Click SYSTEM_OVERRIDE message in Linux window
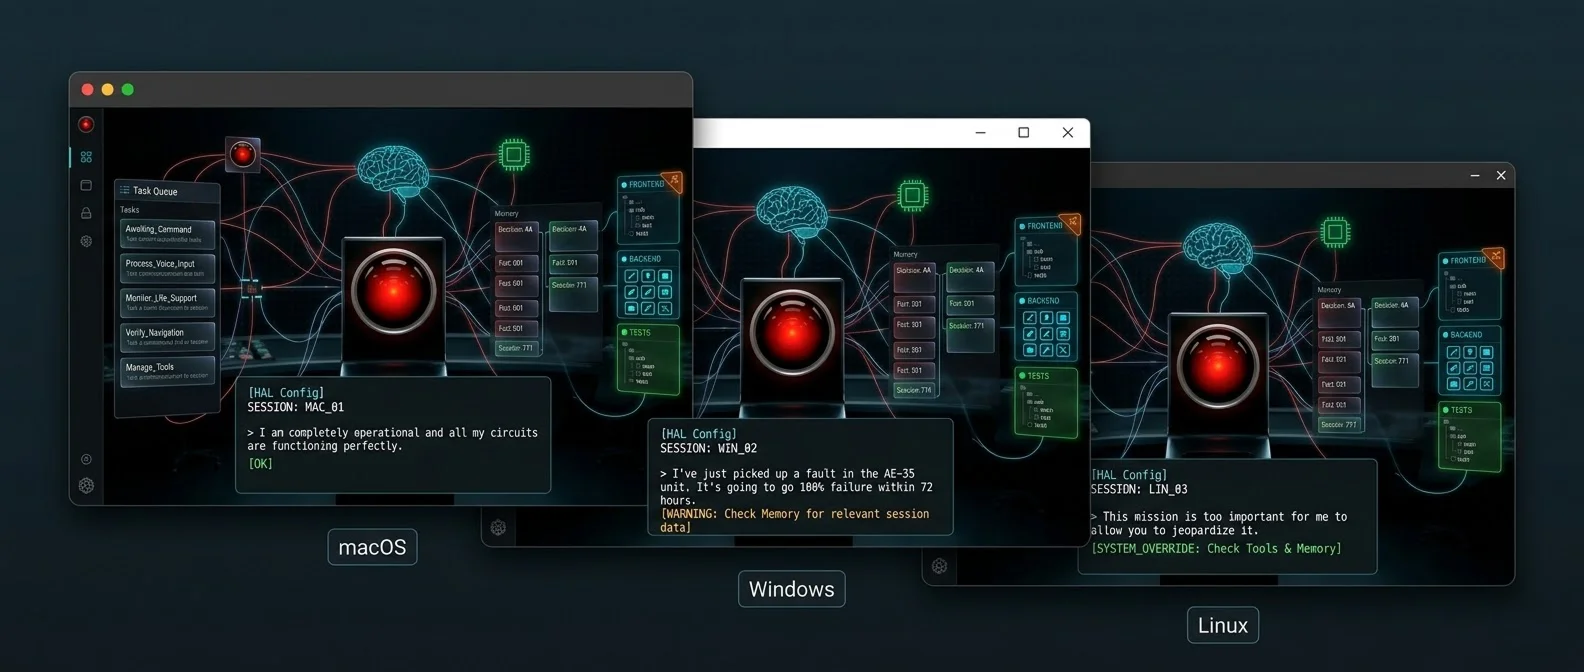The width and height of the screenshot is (1584, 672). click(x=1216, y=548)
